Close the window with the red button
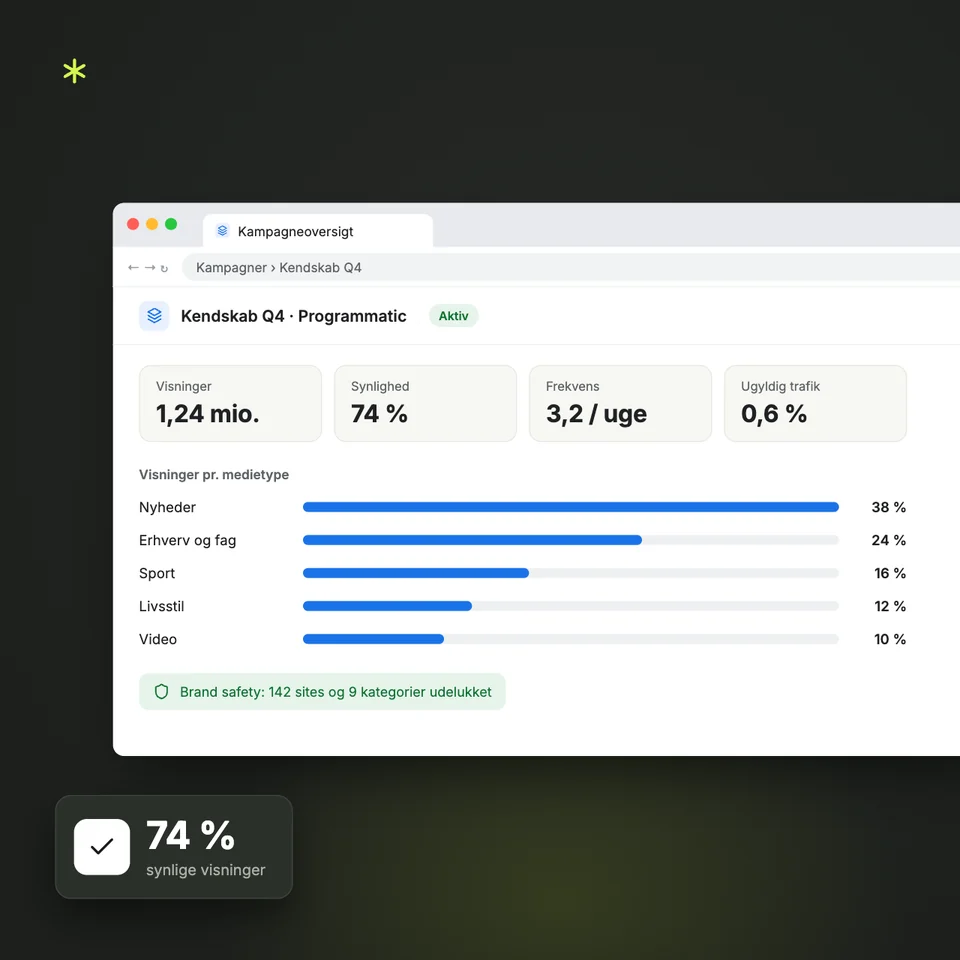960x960 pixels. [133, 224]
